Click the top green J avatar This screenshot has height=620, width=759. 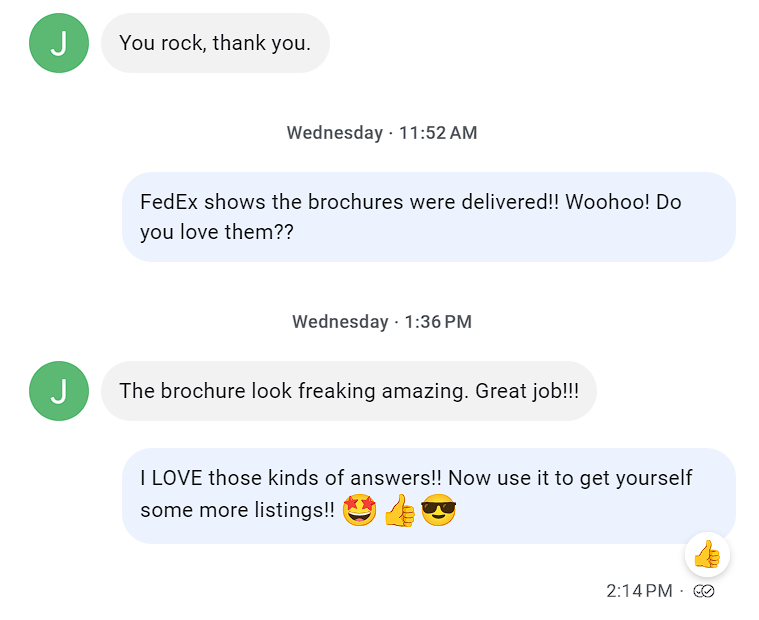pos(59,43)
